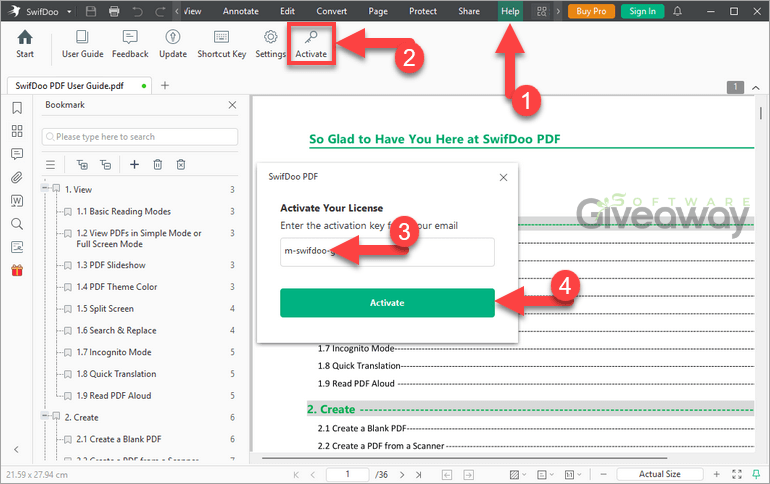
Task: Click the zoom in plus button
Action: pyautogui.click(x=716, y=474)
